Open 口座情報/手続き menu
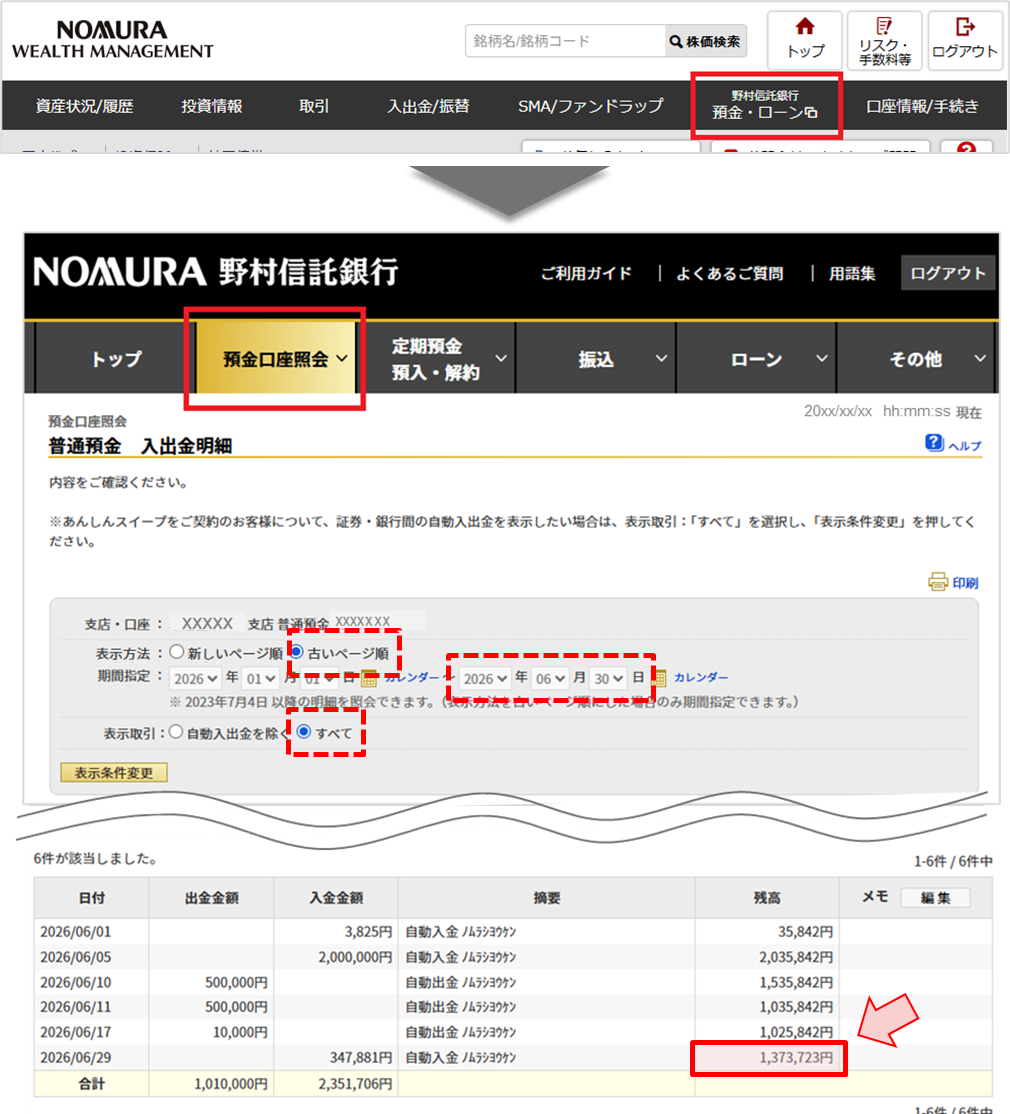Viewport: 1010px width, 1114px height. [922, 107]
